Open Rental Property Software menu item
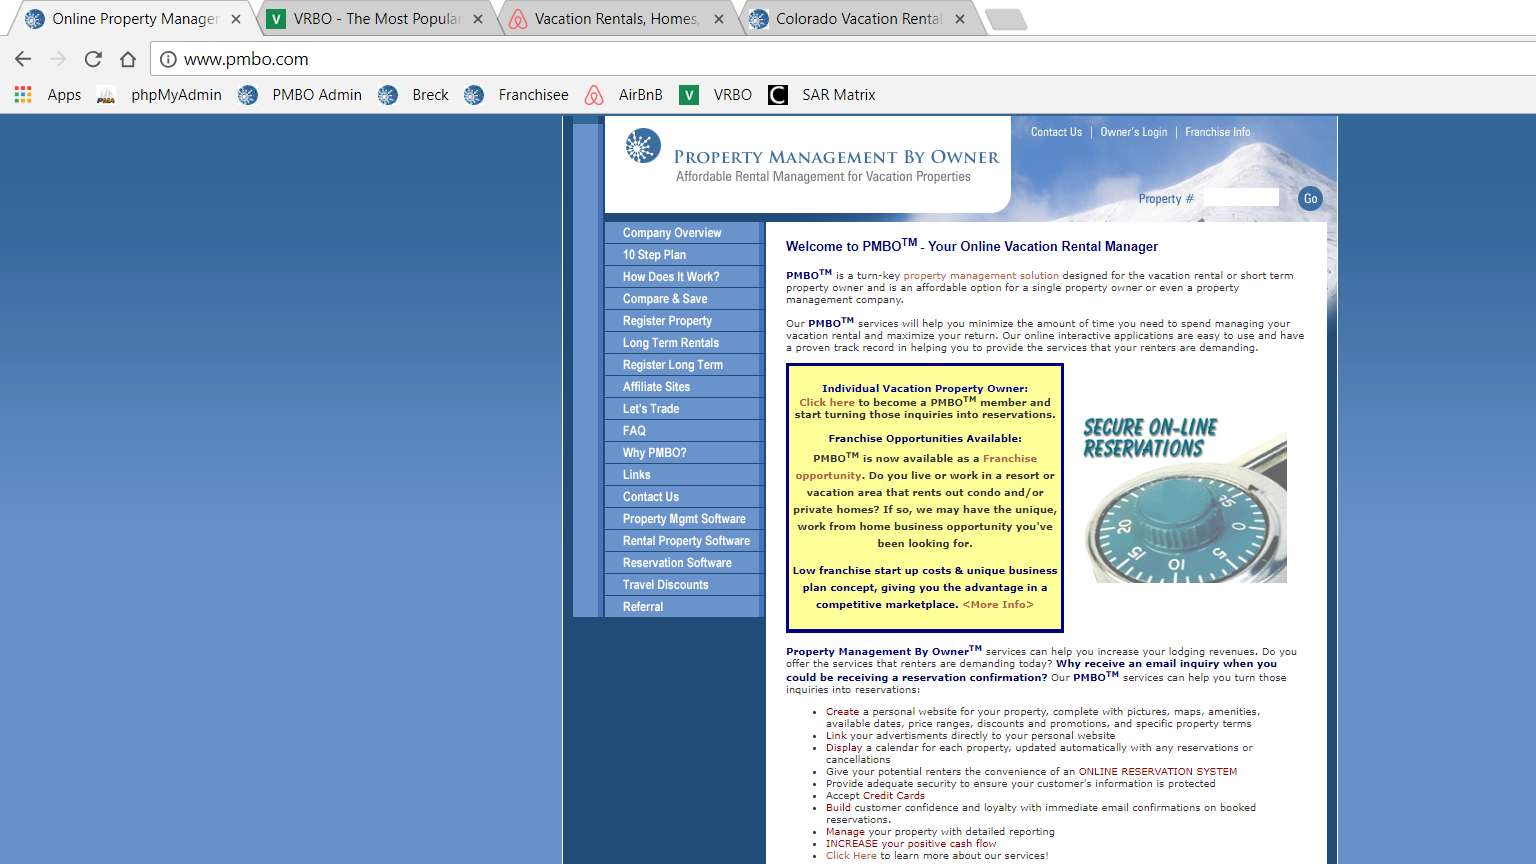The height and width of the screenshot is (864, 1536). point(684,540)
